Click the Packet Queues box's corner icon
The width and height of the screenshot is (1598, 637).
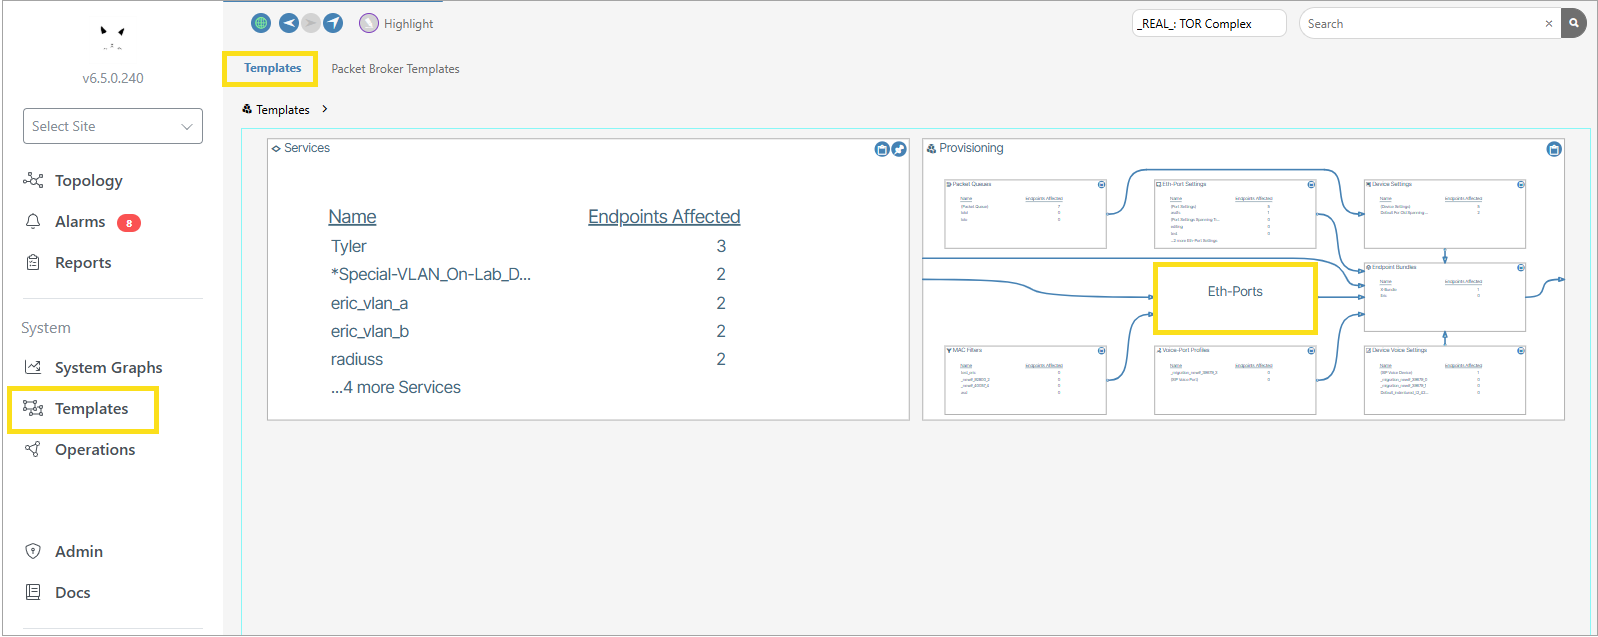pos(1102,185)
